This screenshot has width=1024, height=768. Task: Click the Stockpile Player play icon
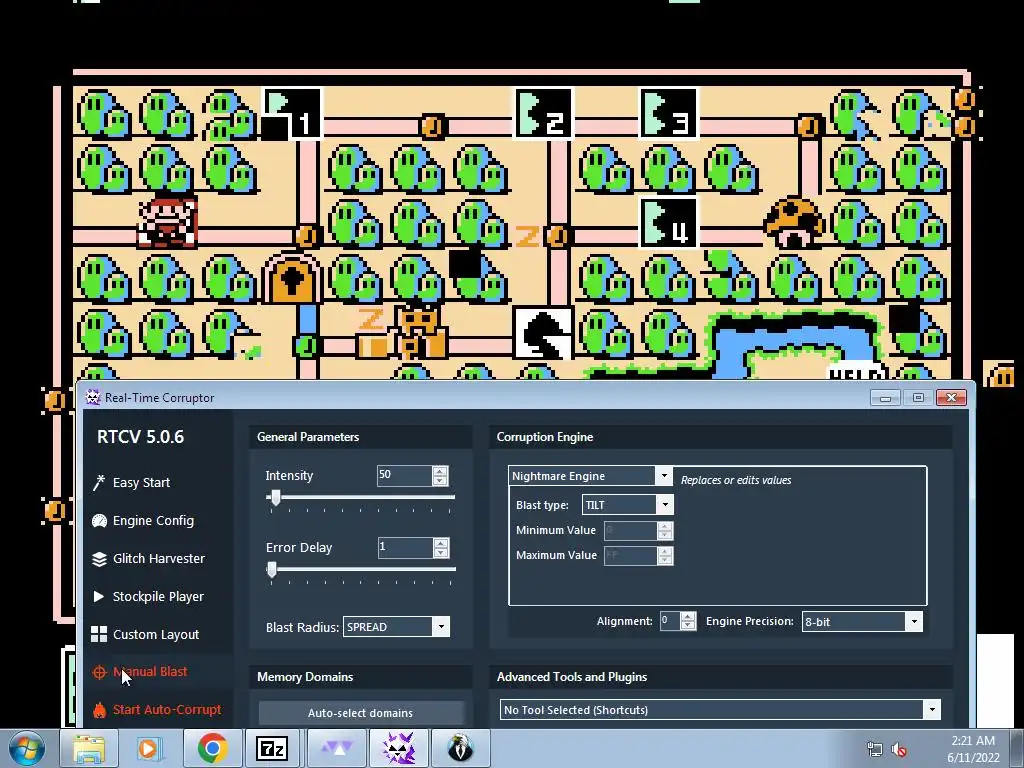point(99,596)
